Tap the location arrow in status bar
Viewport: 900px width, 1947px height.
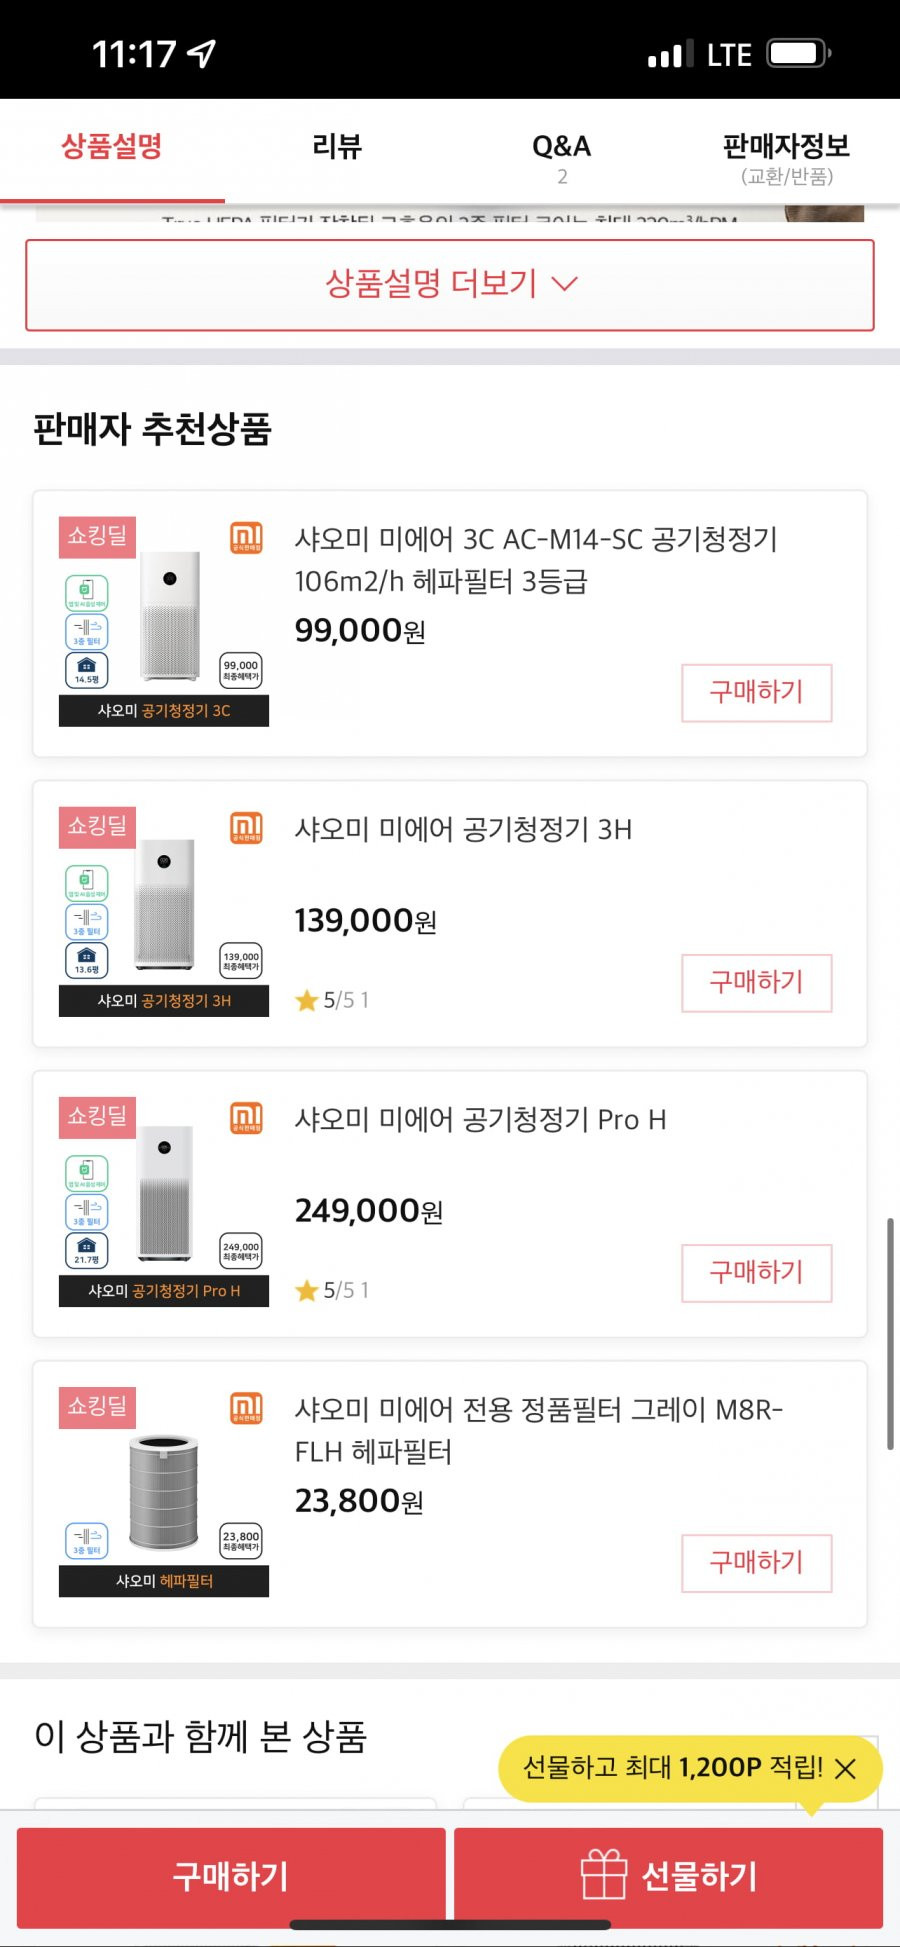202,53
